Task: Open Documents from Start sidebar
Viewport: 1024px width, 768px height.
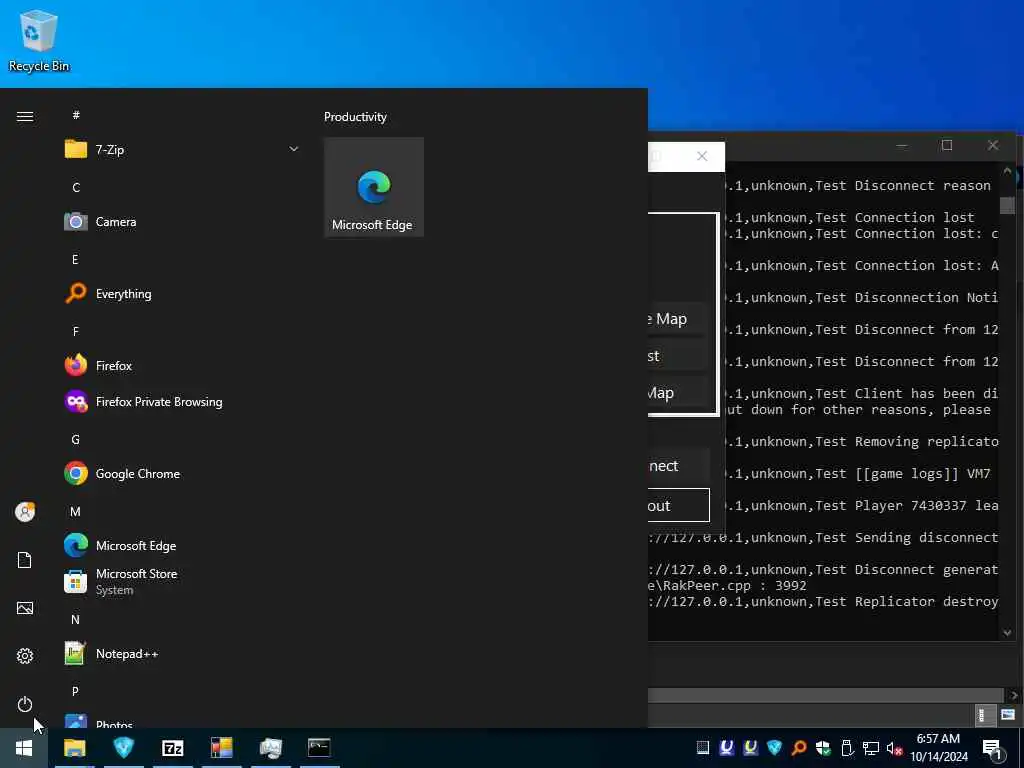Action: 25,560
